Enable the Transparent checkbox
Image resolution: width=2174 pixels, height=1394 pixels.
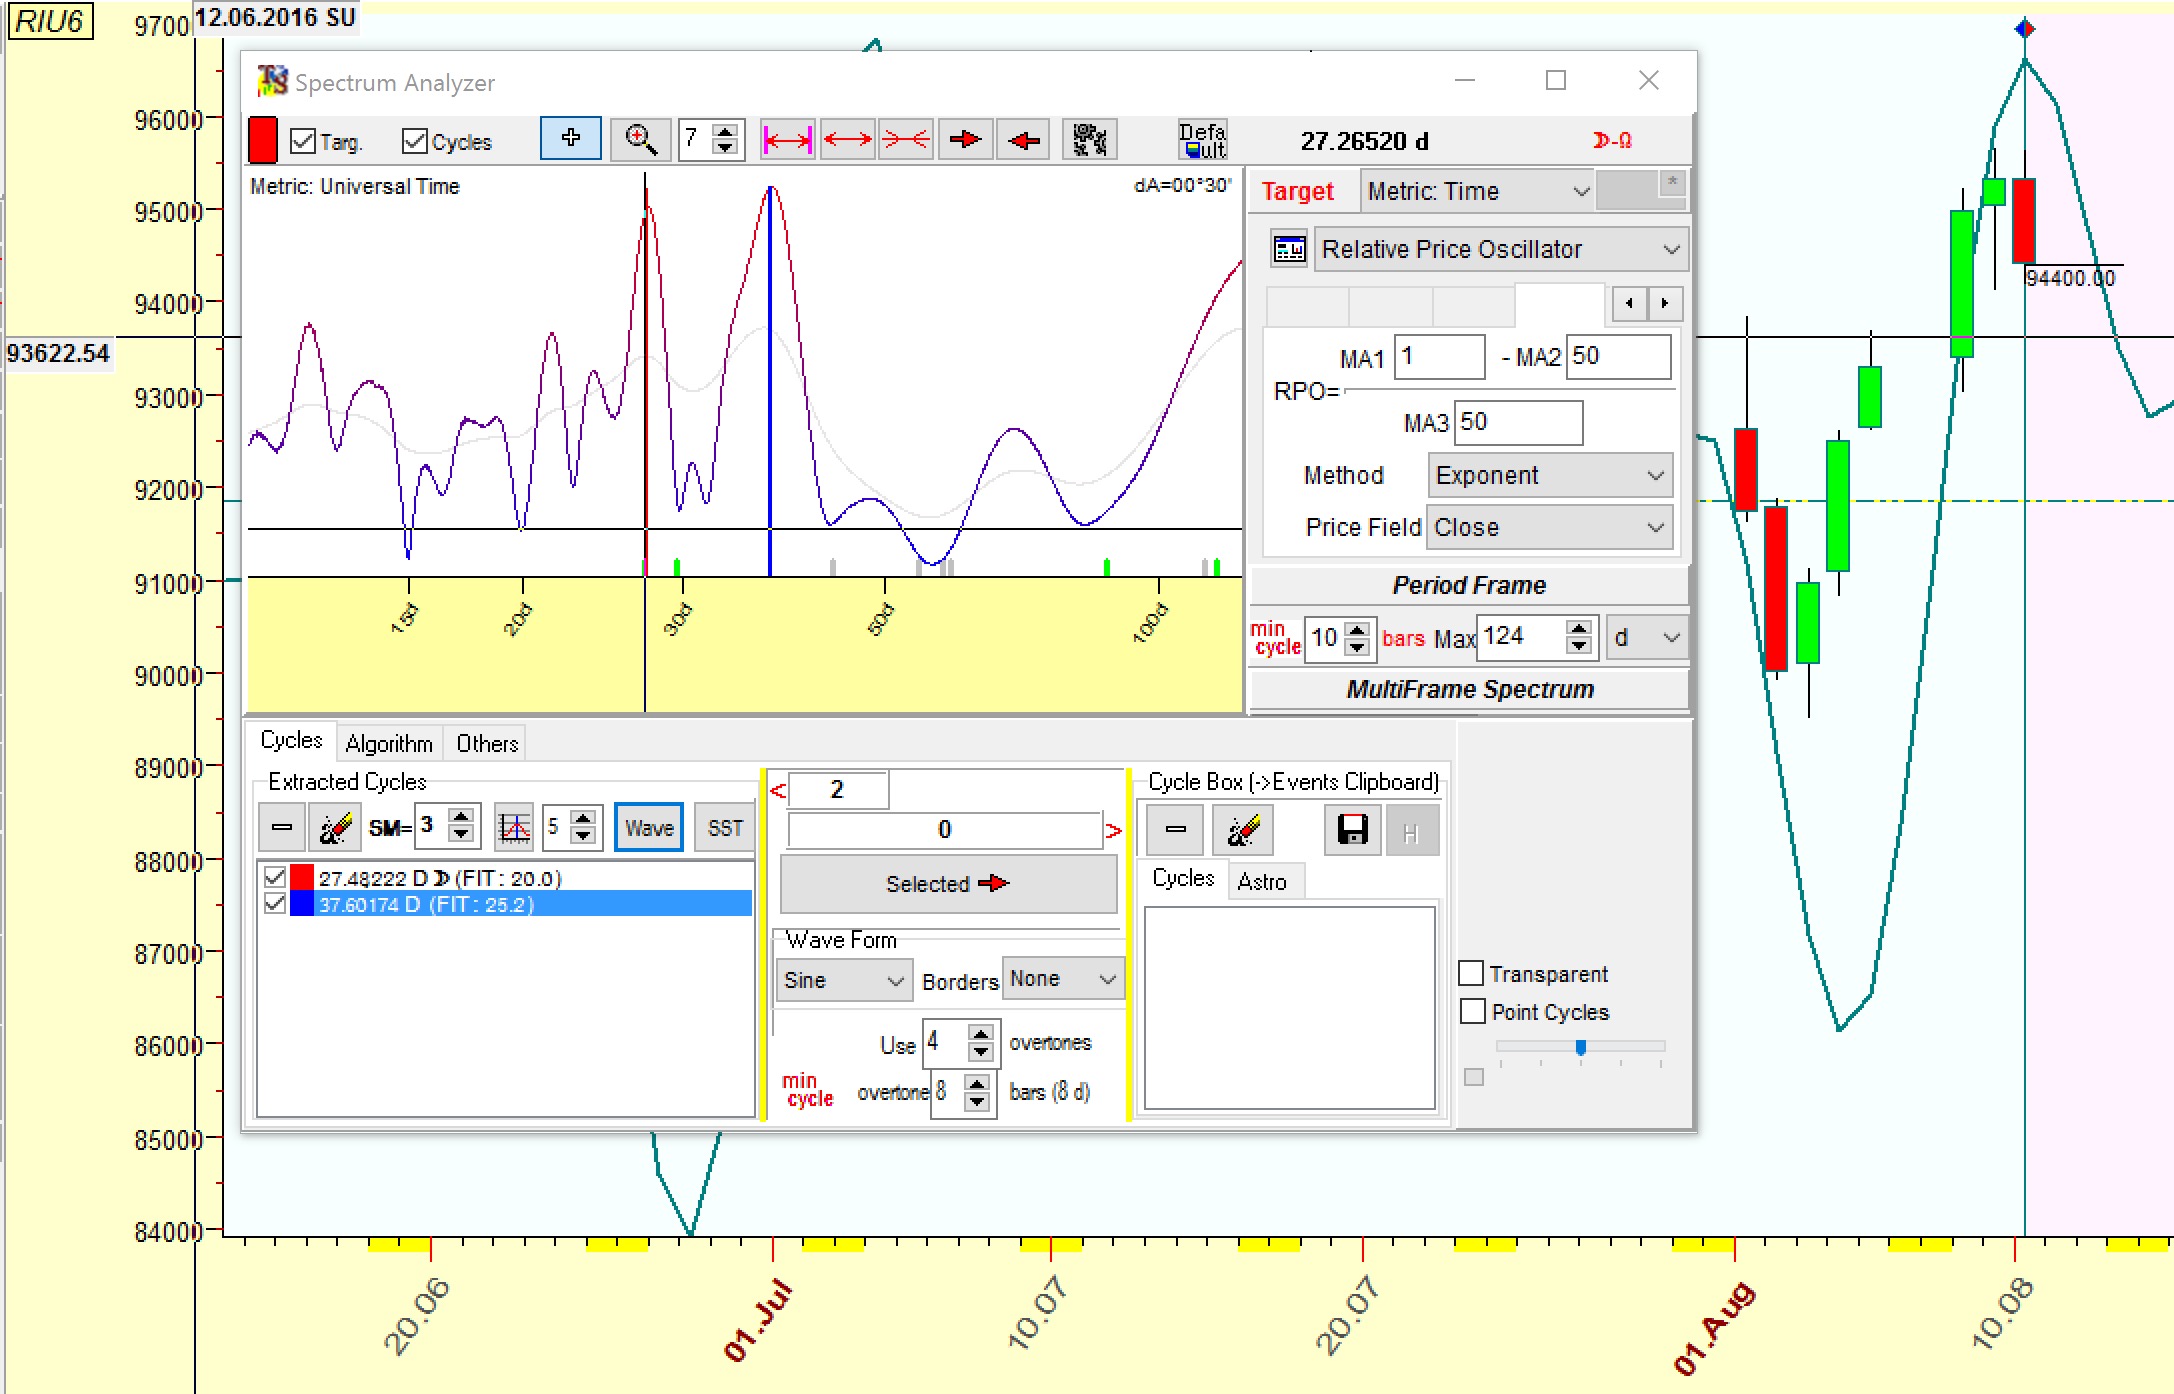point(1471,973)
